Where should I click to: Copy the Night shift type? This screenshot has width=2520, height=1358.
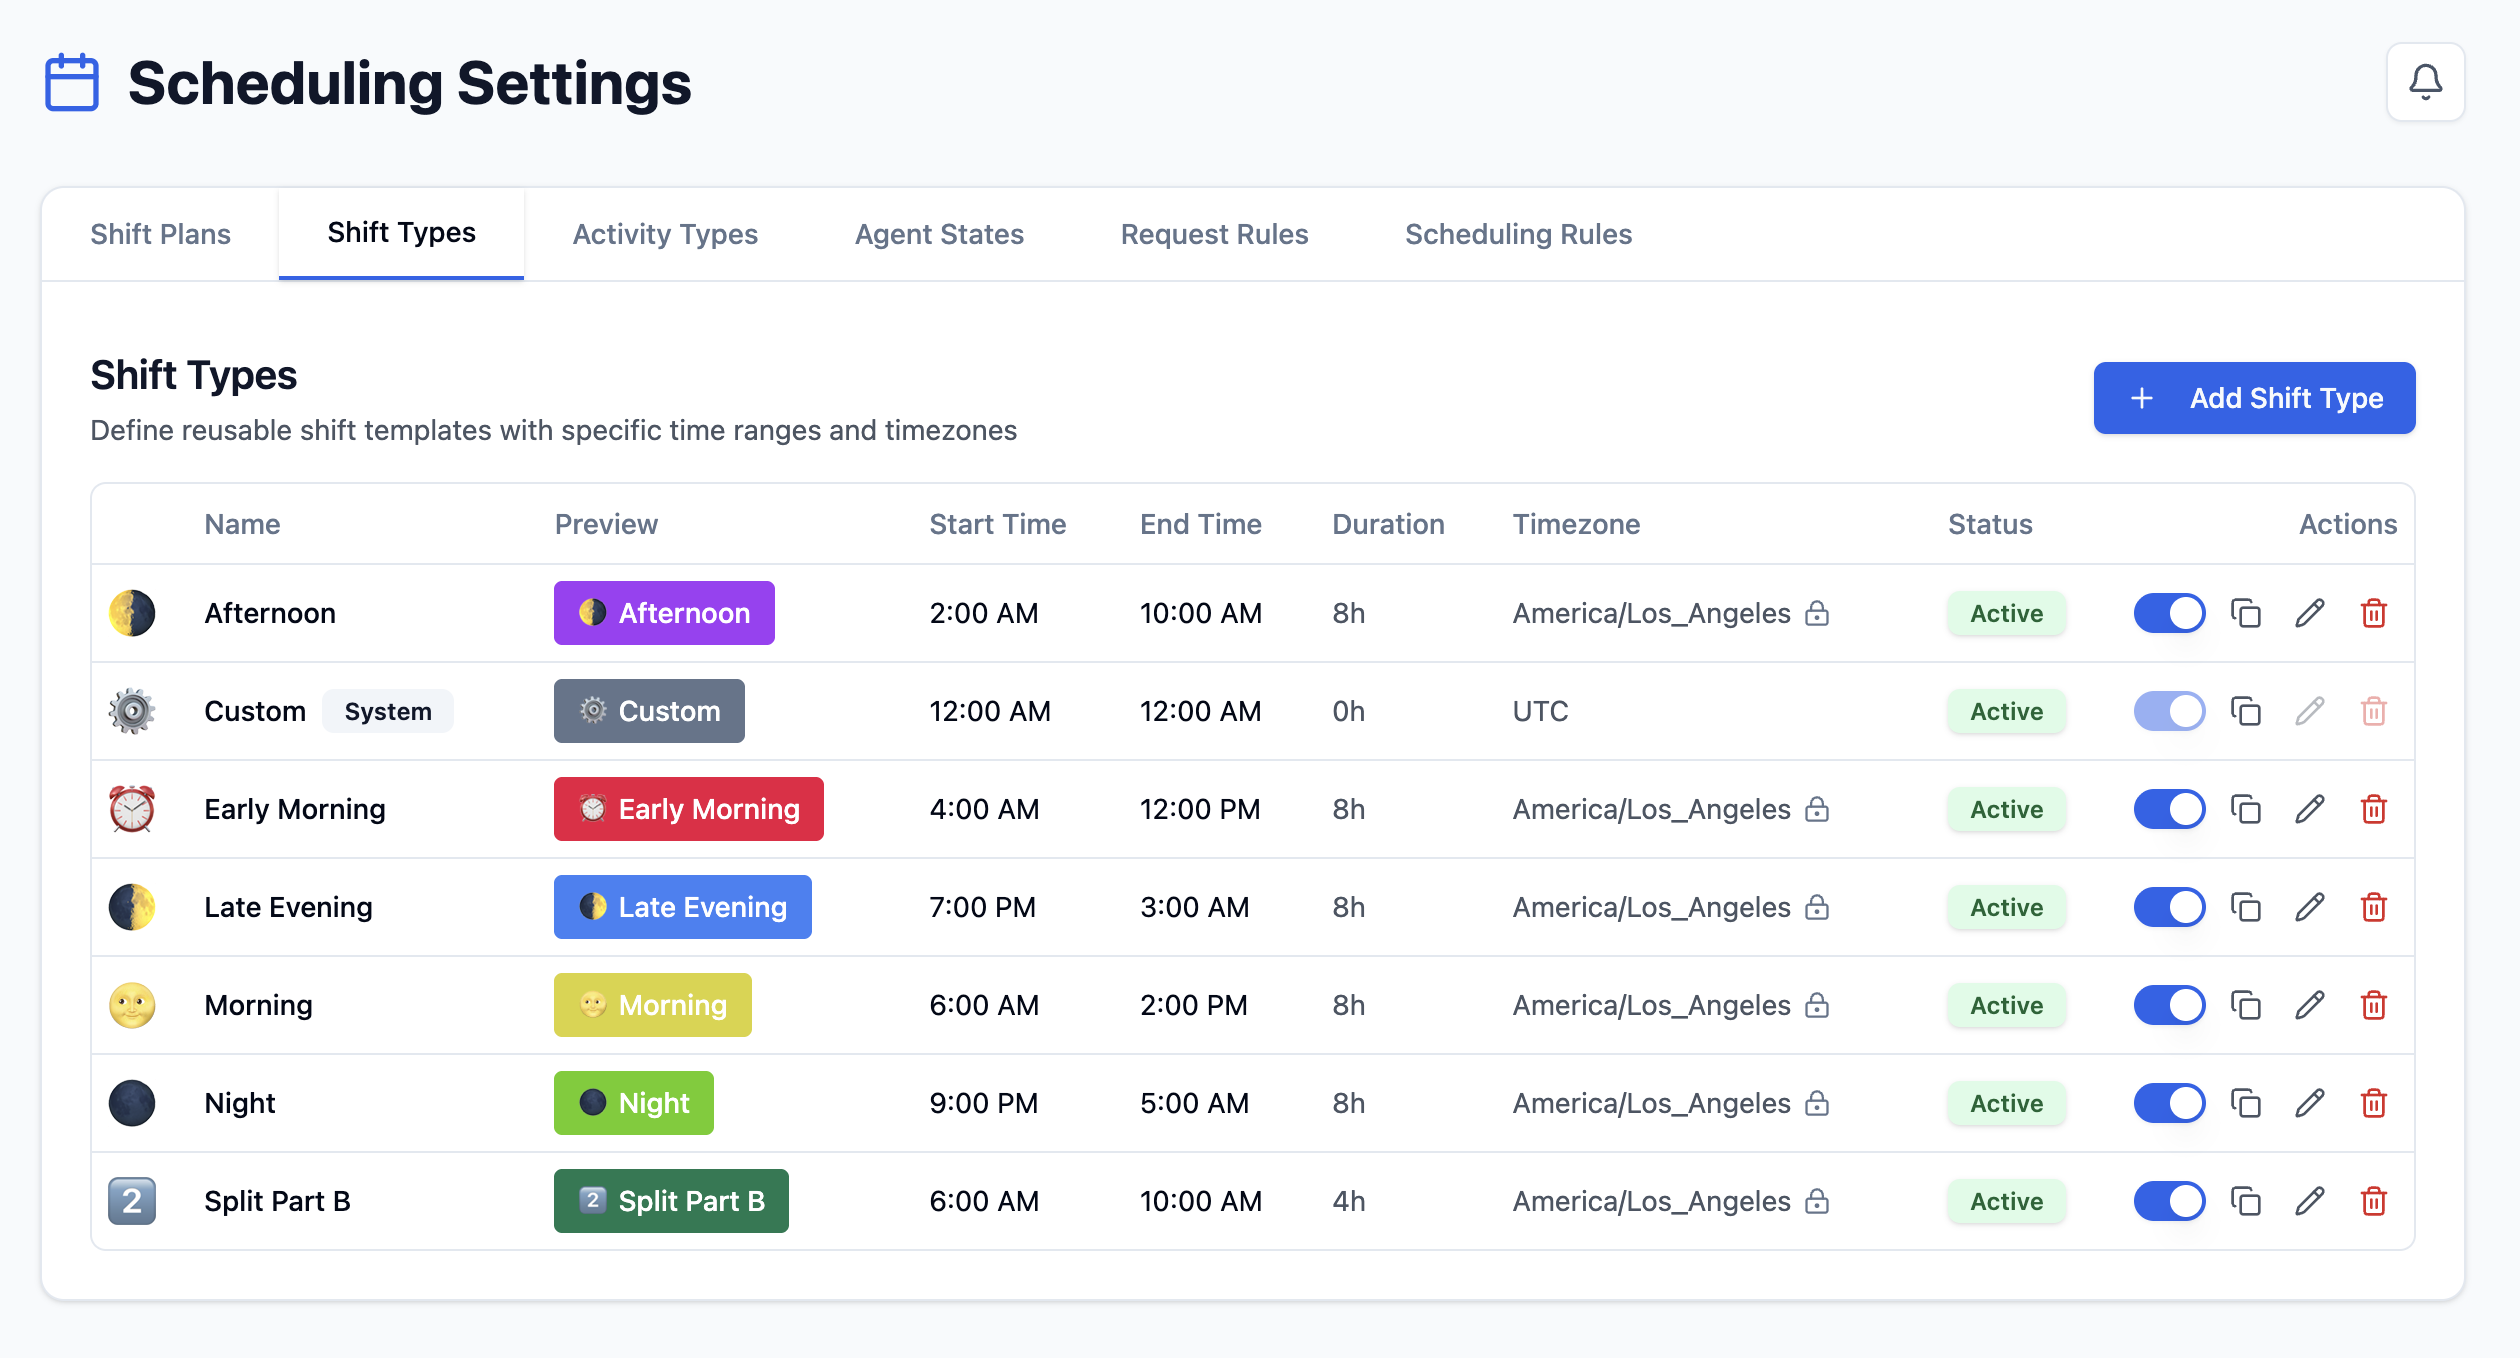2246,1103
